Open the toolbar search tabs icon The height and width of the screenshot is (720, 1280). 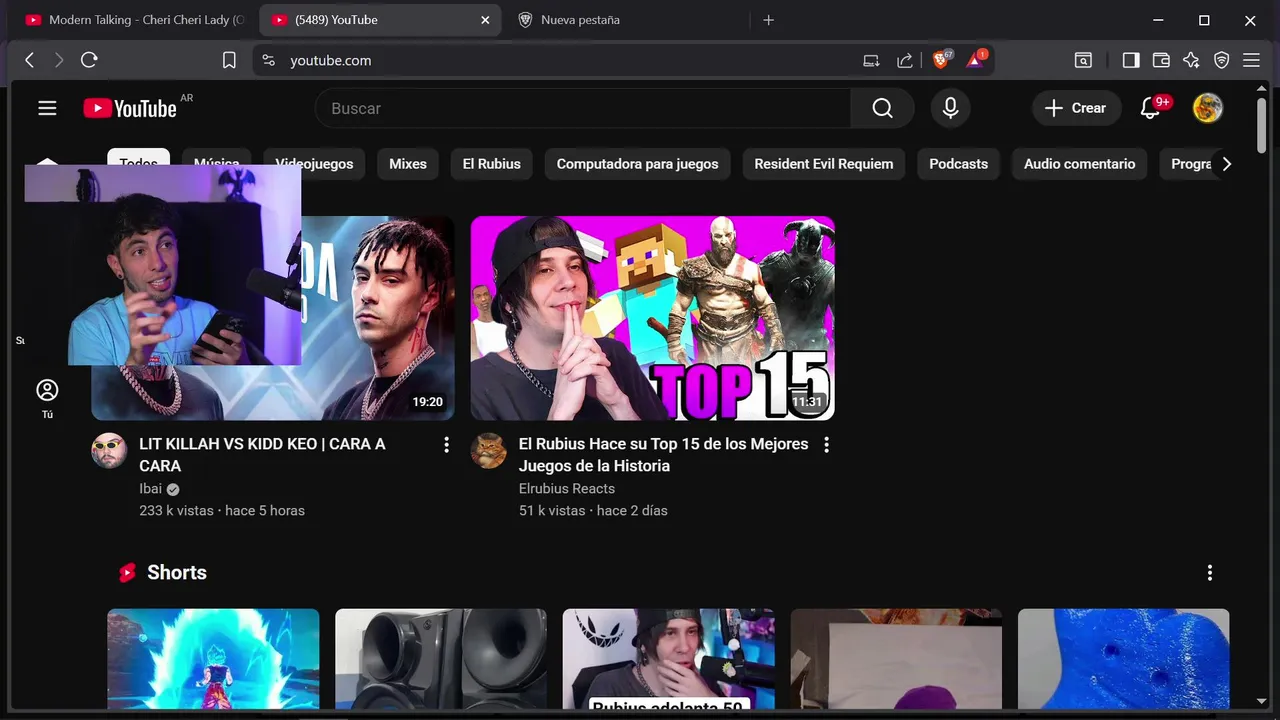pyautogui.click(x=1083, y=60)
